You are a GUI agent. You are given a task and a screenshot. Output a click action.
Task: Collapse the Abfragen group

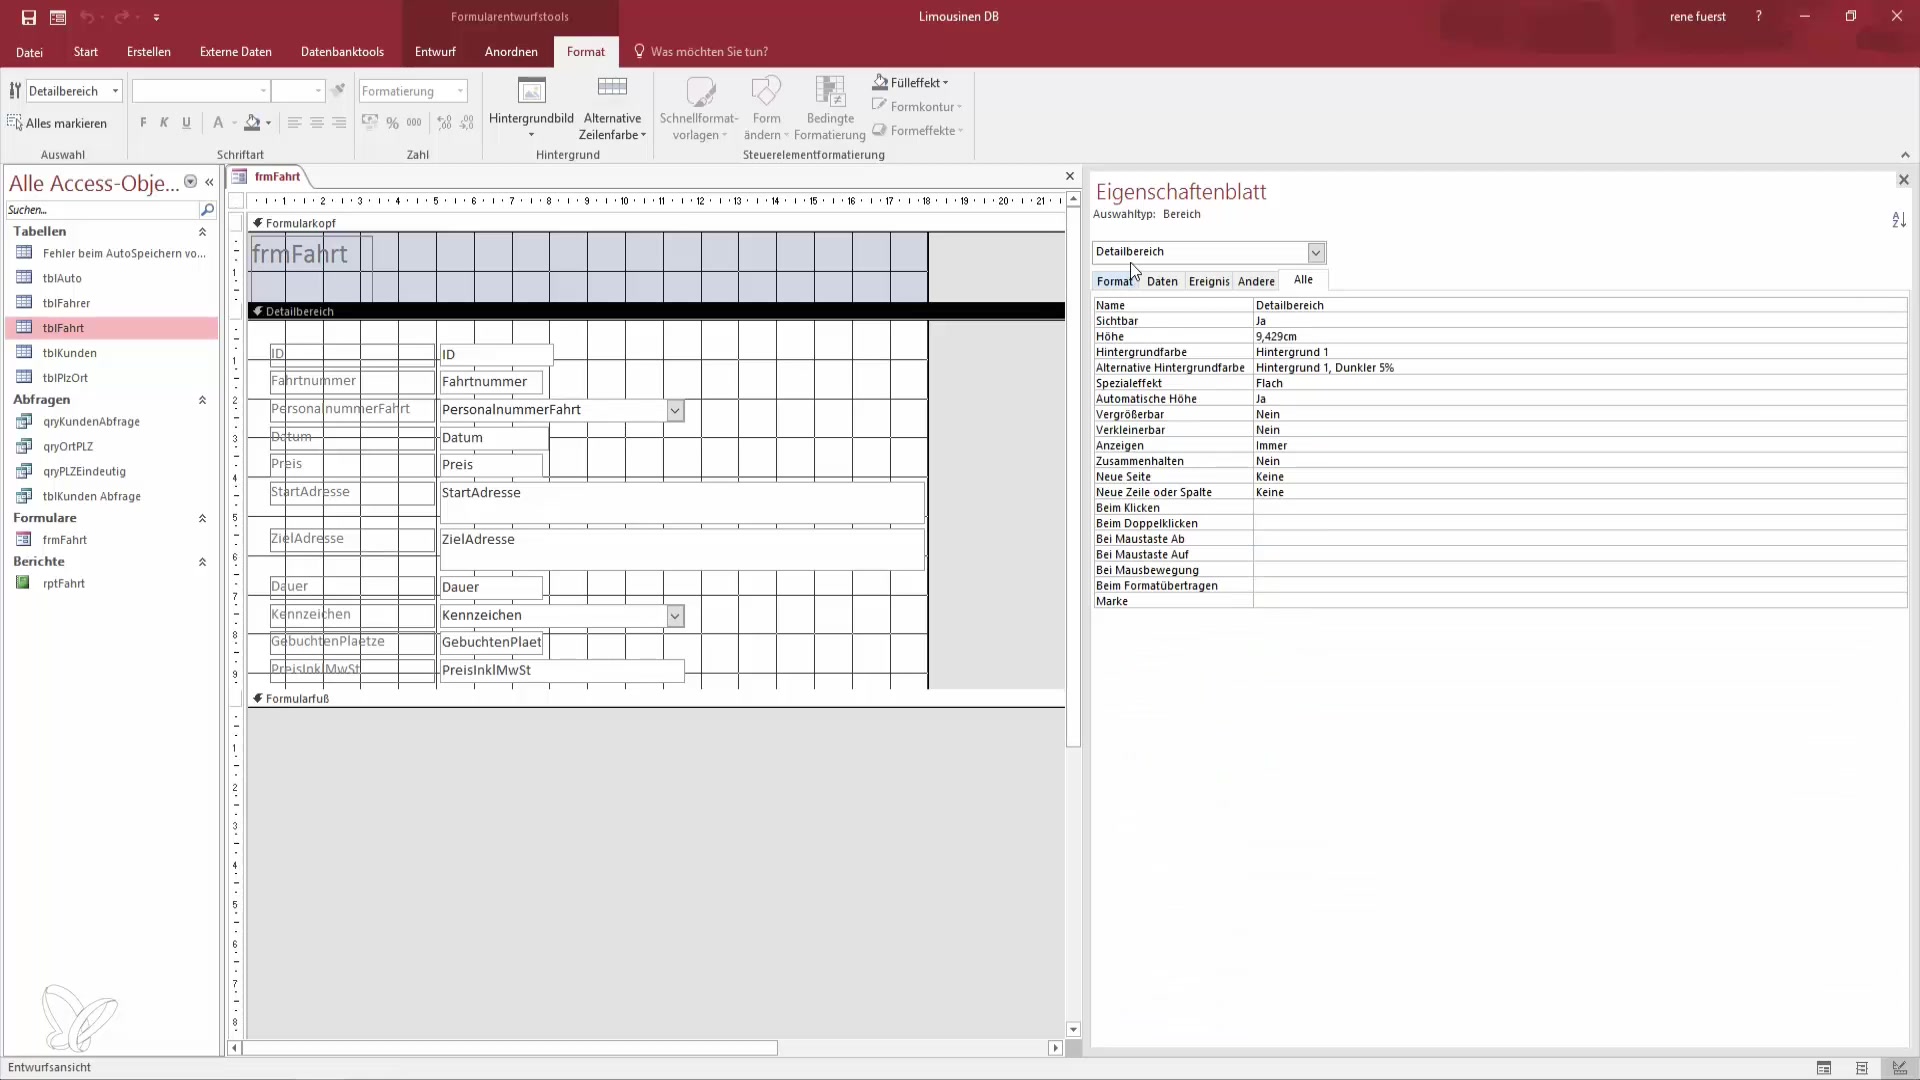[x=202, y=400]
